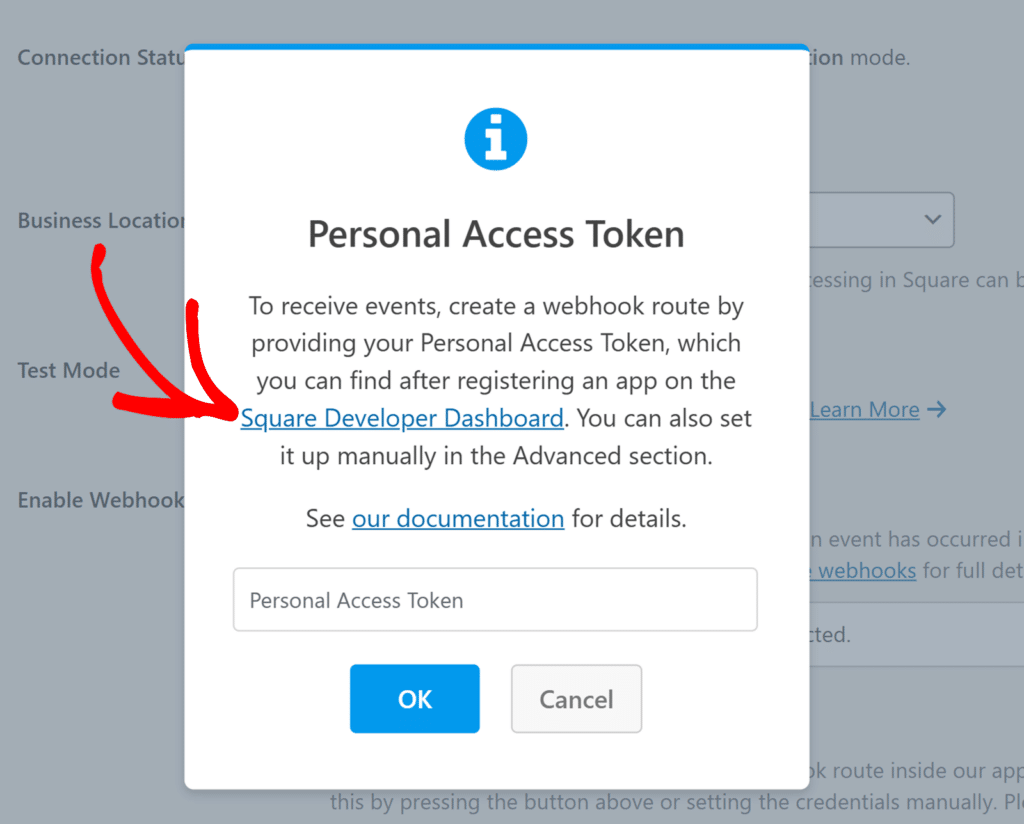This screenshot has height=824, width=1024.
Task: Select the Test Mode label
Action: click(69, 370)
